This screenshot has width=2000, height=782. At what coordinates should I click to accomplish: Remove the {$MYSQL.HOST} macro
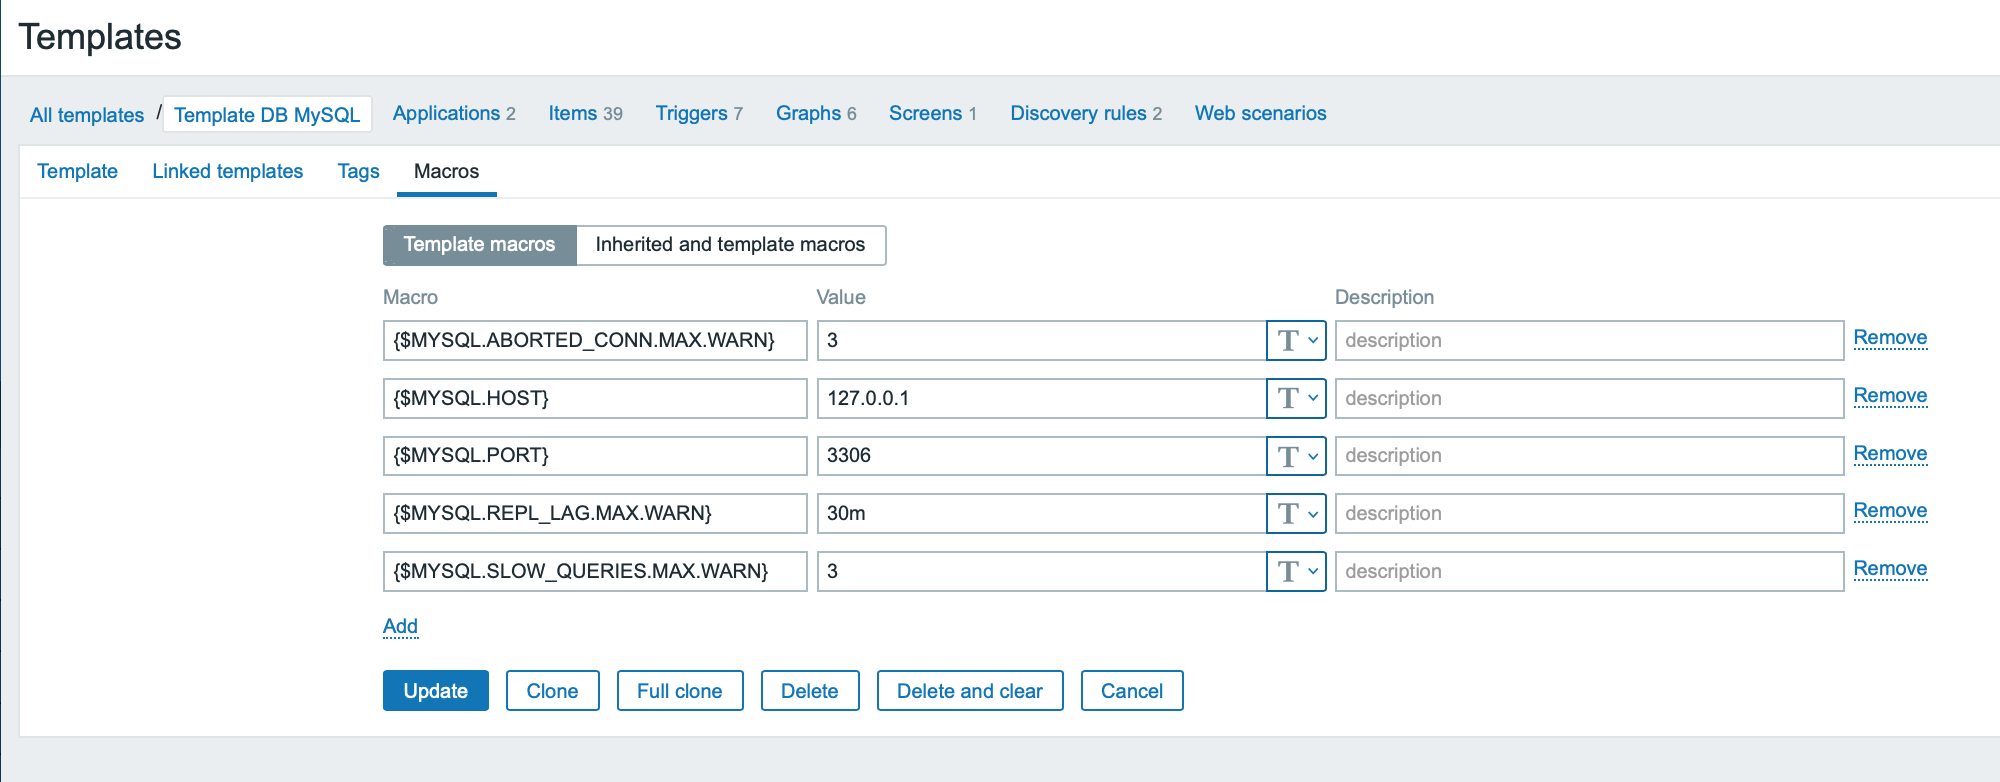[1890, 396]
